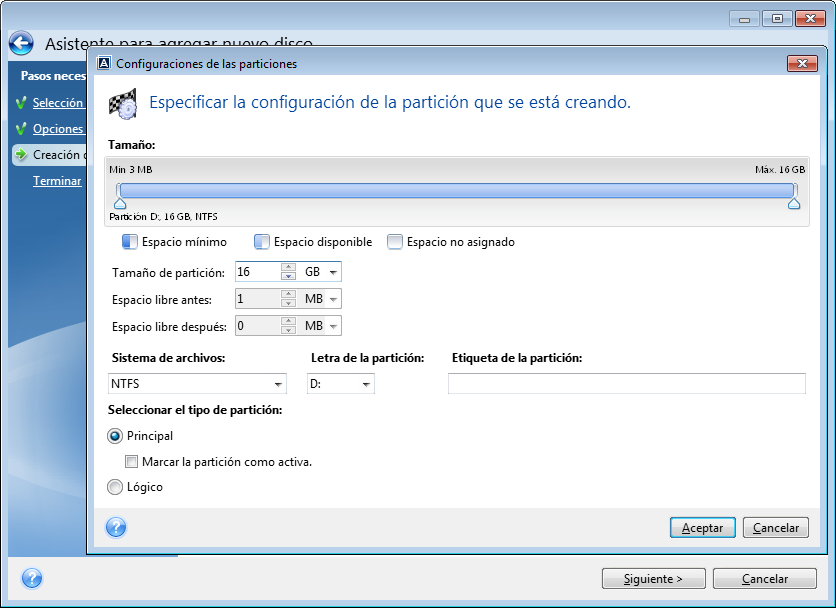Go to the Terminar wizard step
This screenshot has height=608, width=836.
coord(57,181)
